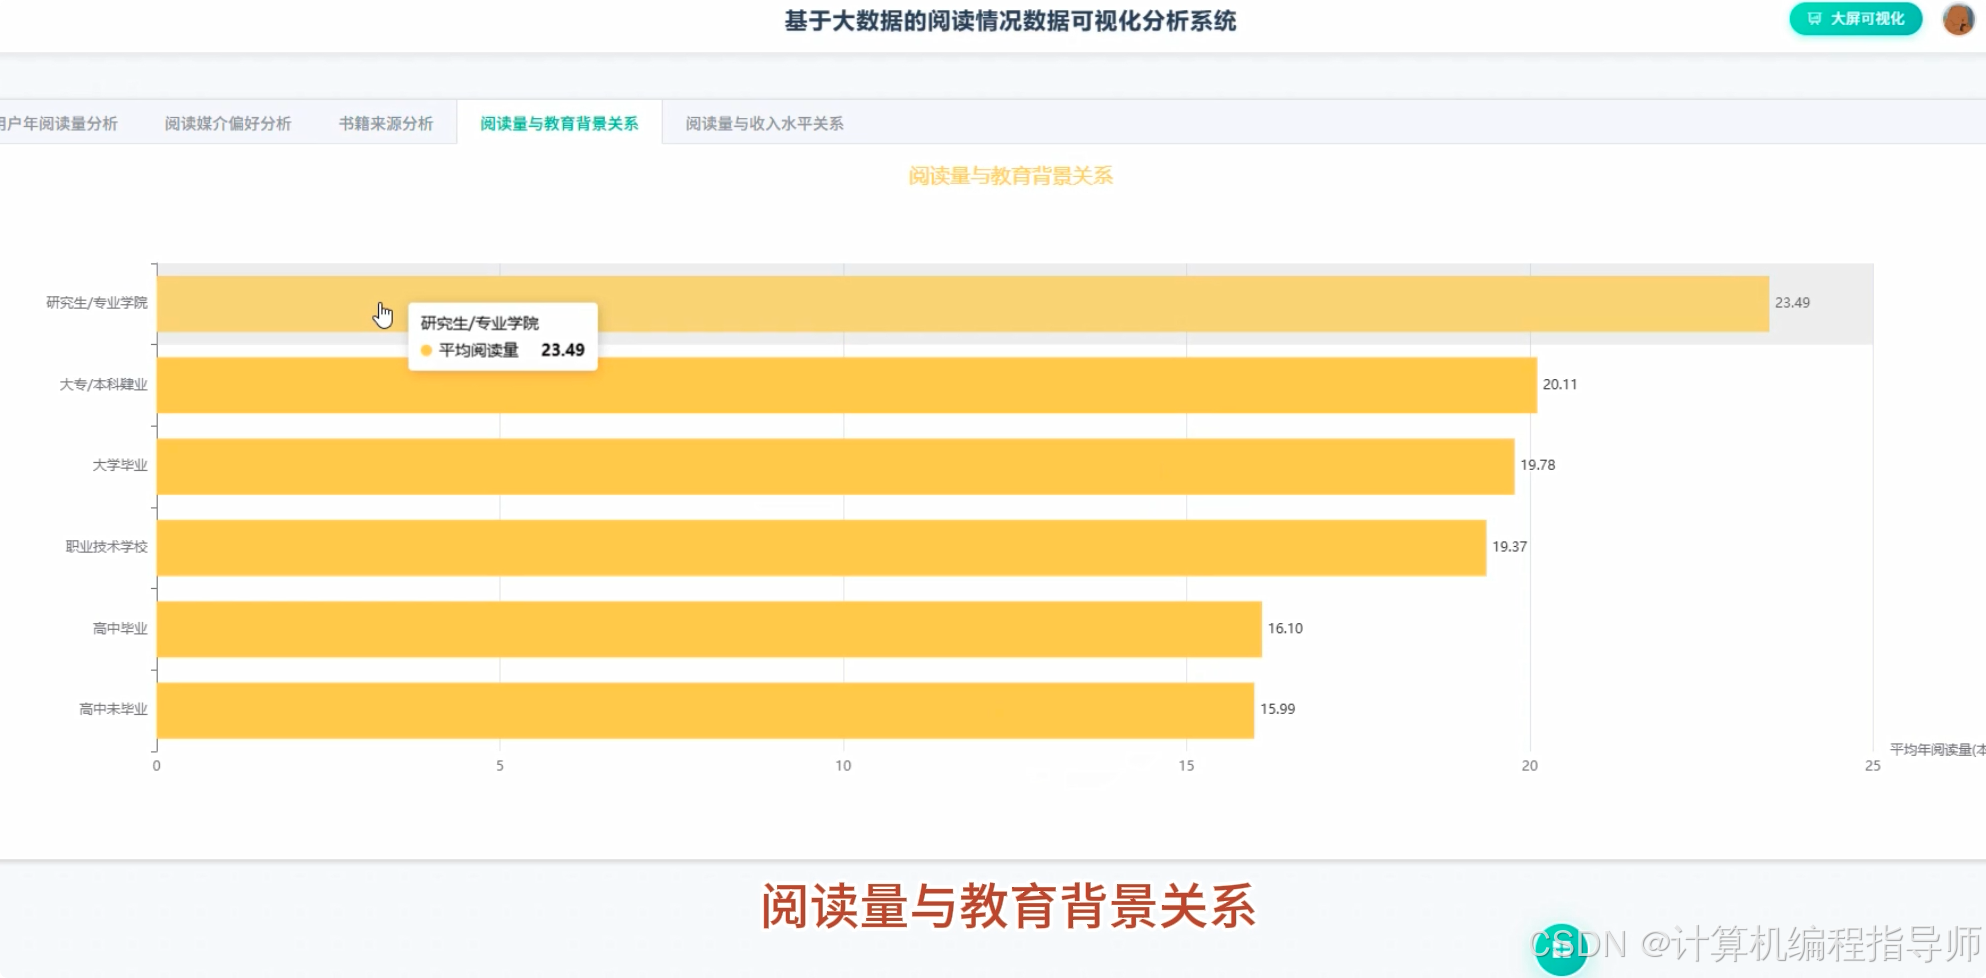The width and height of the screenshot is (1986, 978).
Task: Click the value label 16.10 beside its bar
Action: coord(1285,628)
